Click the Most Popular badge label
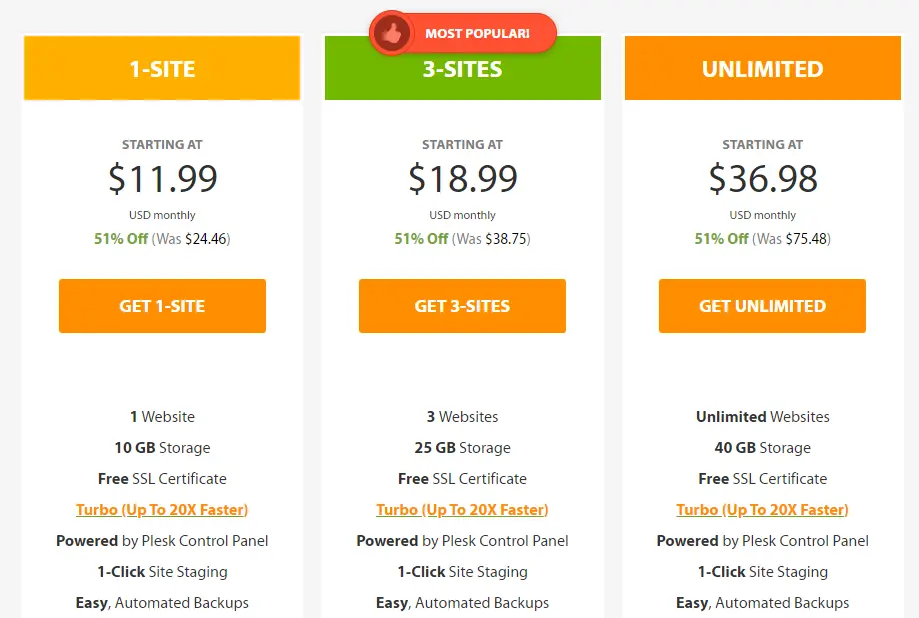Image resolution: width=919 pixels, height=618 pixels. click(x=477, y=33)
